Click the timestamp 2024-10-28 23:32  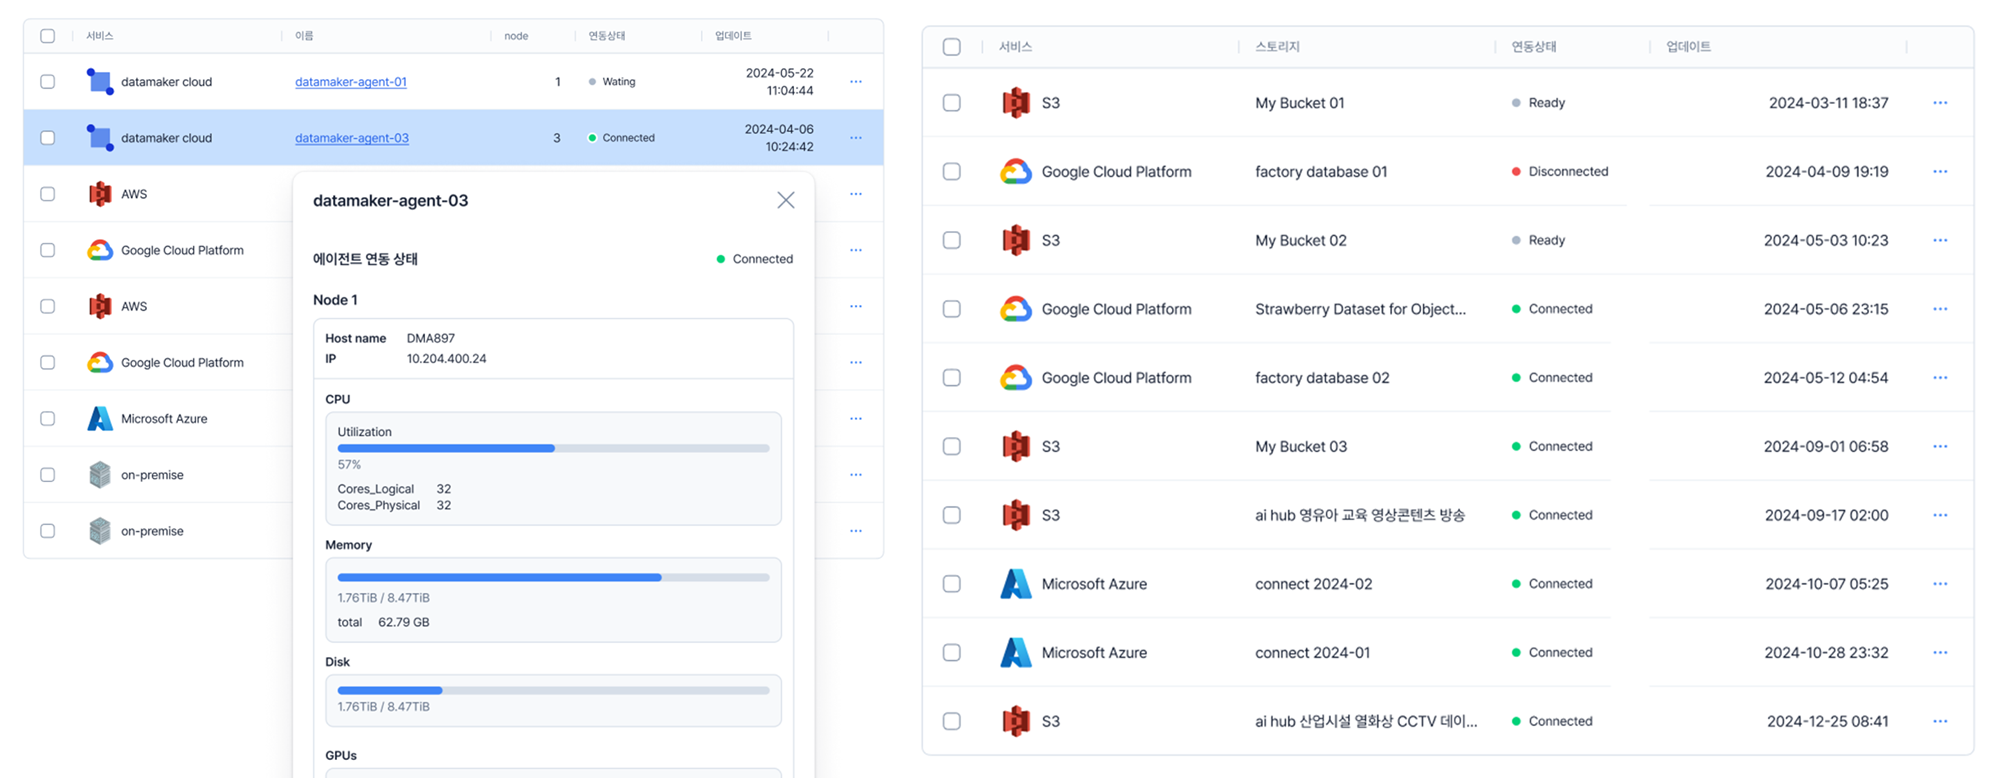(x=1826, y=653)
